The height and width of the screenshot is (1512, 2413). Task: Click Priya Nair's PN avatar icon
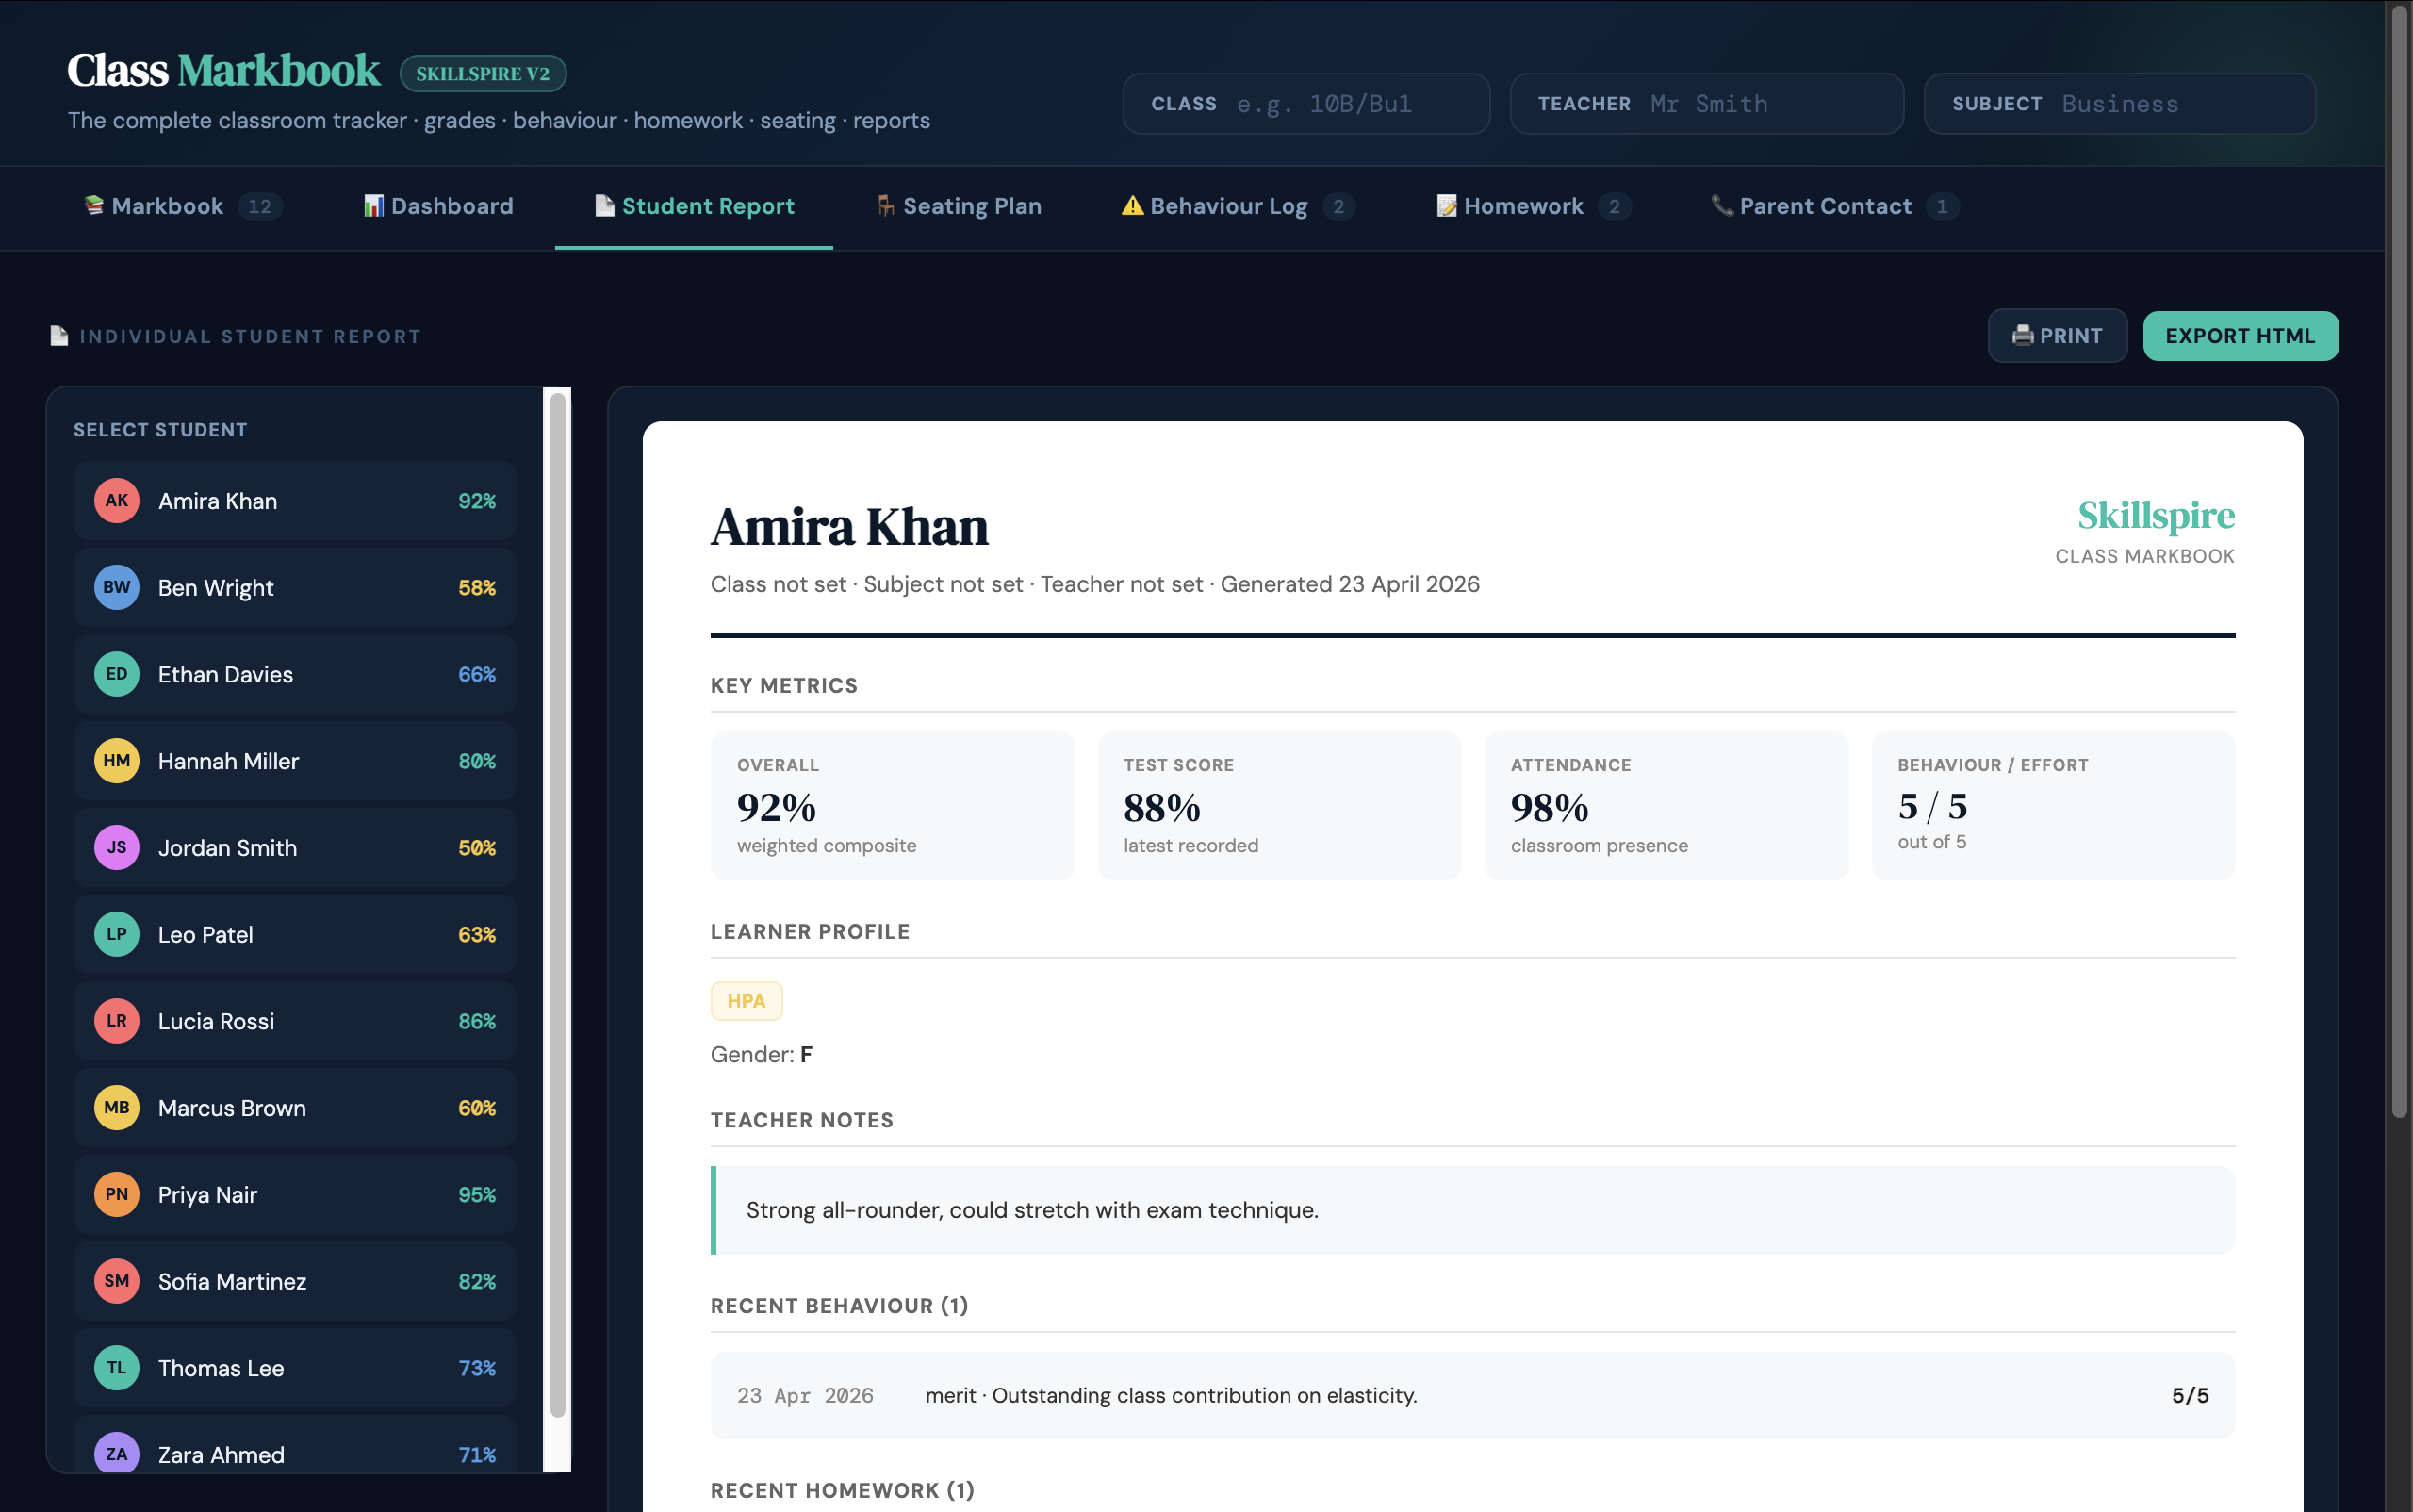click(x=117, y=1195)
